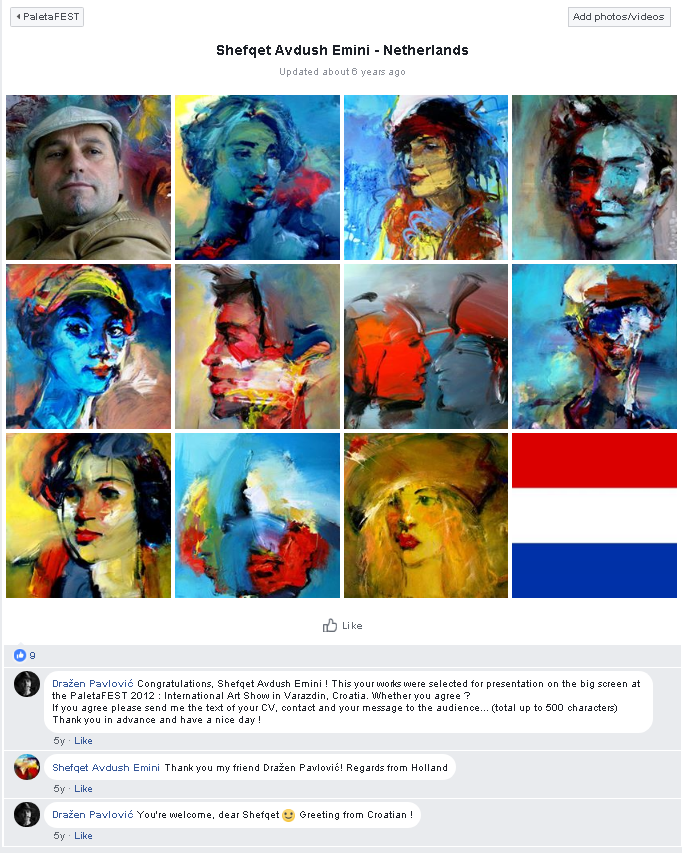Go back to the PaletaFEST album list
Viewport: 682px width, 853px height.
pos(47,17)
